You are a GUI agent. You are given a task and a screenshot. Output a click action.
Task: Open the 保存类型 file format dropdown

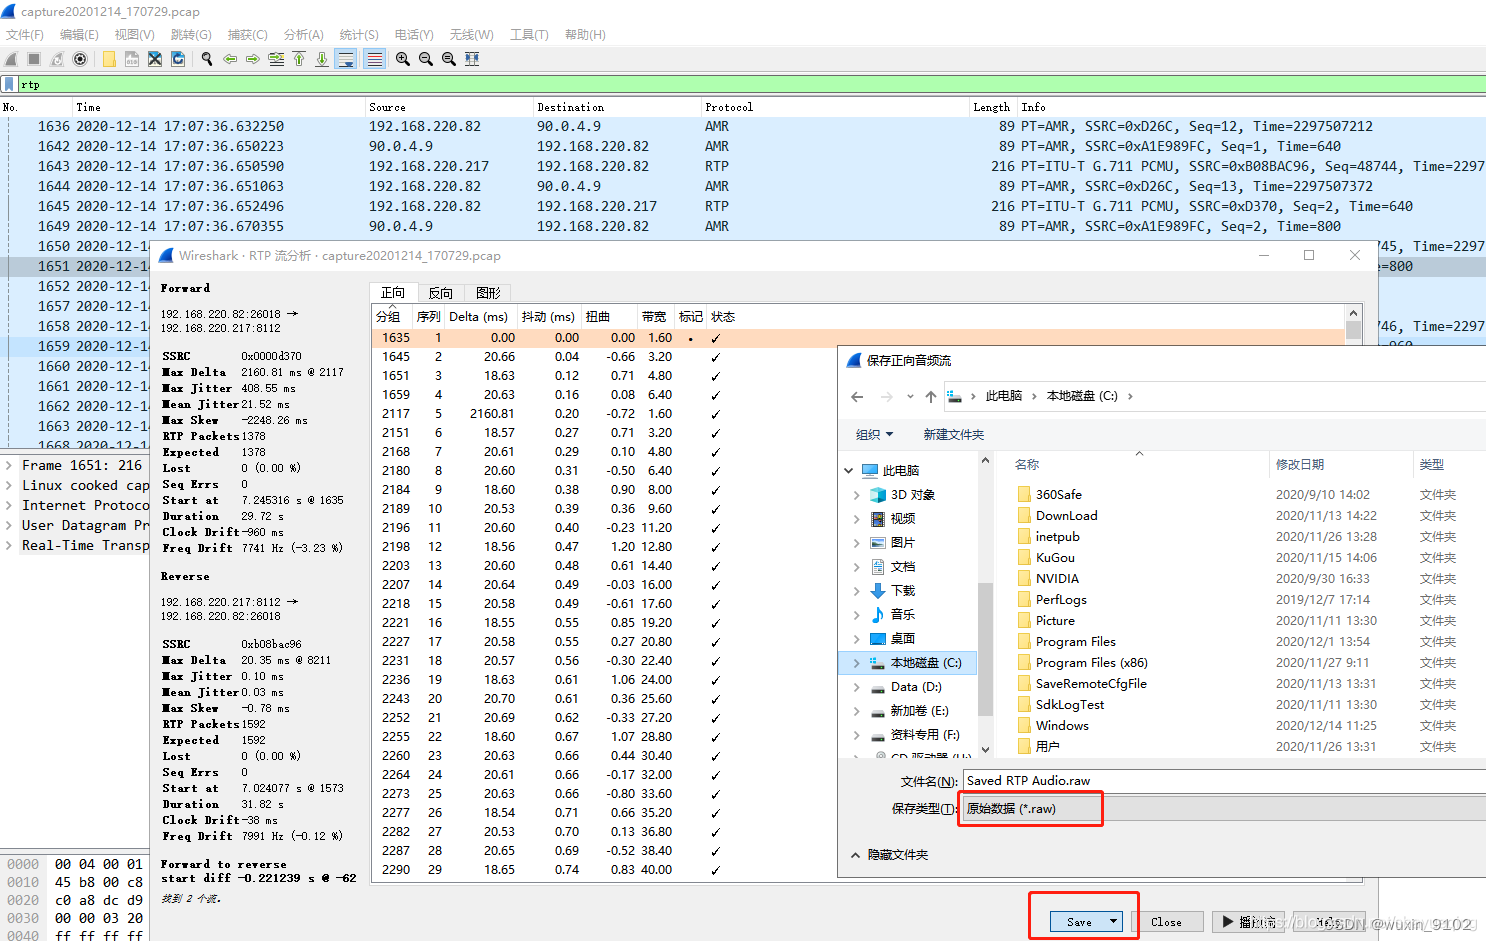[1030, 808]
